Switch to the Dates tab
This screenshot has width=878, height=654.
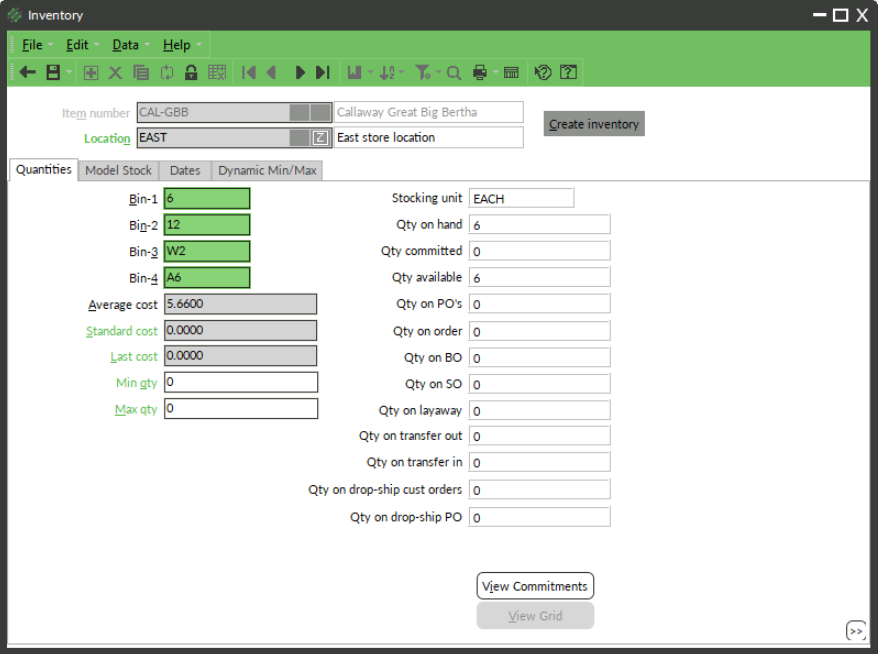185,170
